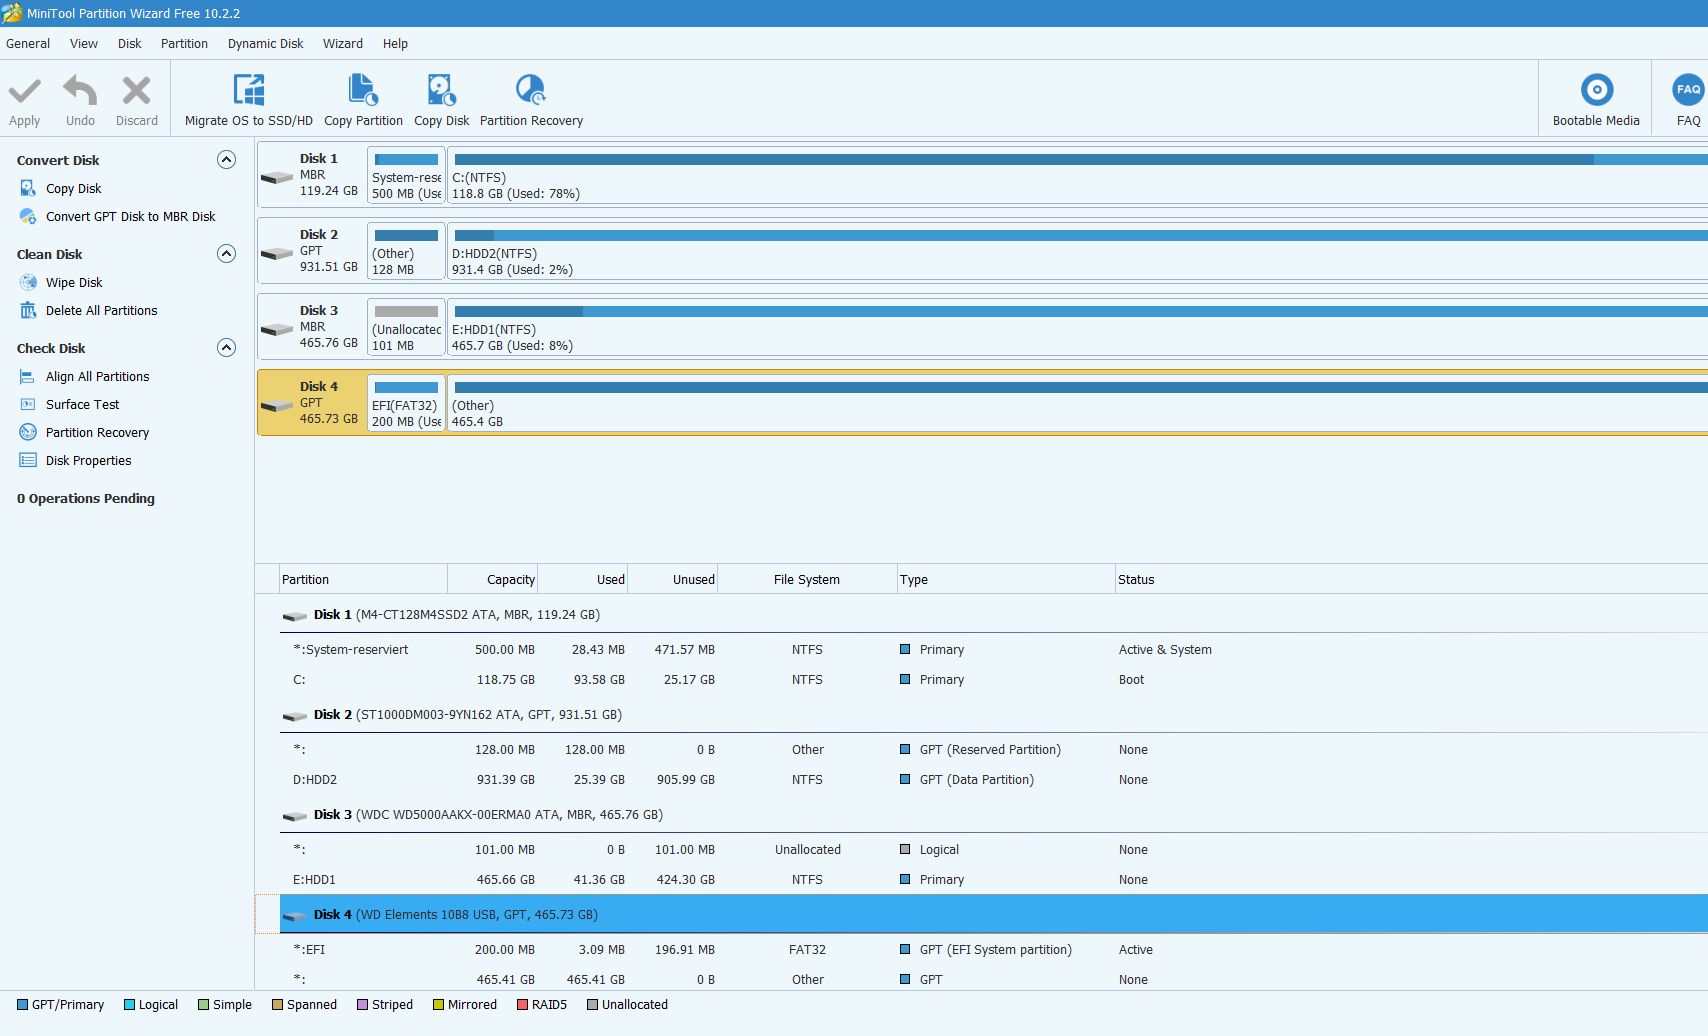Select Disk 2 drive icon in disk map

[x=277, y=254]
